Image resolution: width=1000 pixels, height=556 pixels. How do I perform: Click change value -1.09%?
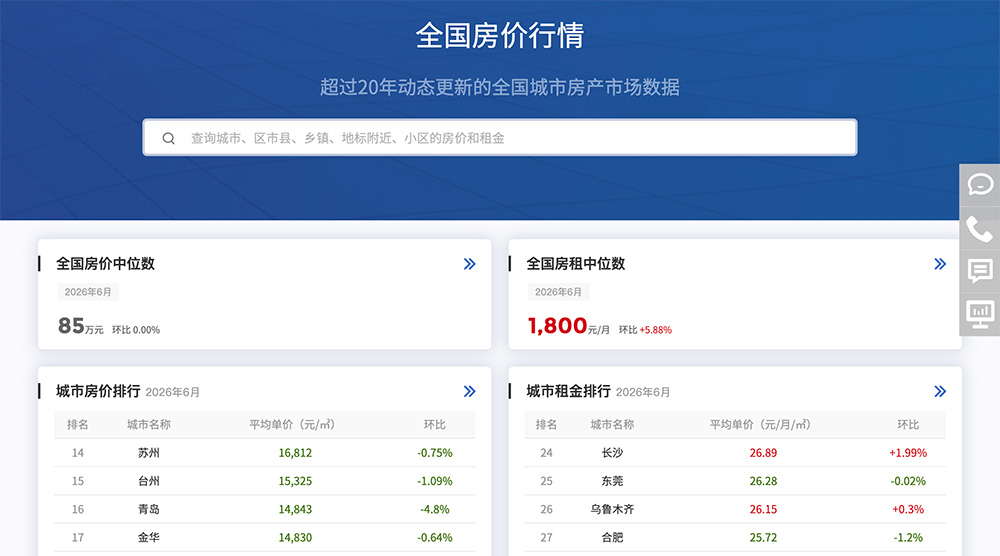(x=435, y=481)
